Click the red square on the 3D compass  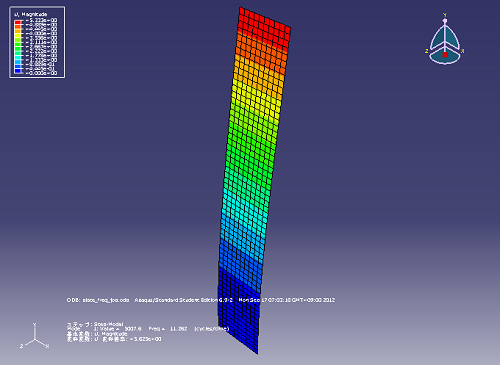click(x=445, y=55)
